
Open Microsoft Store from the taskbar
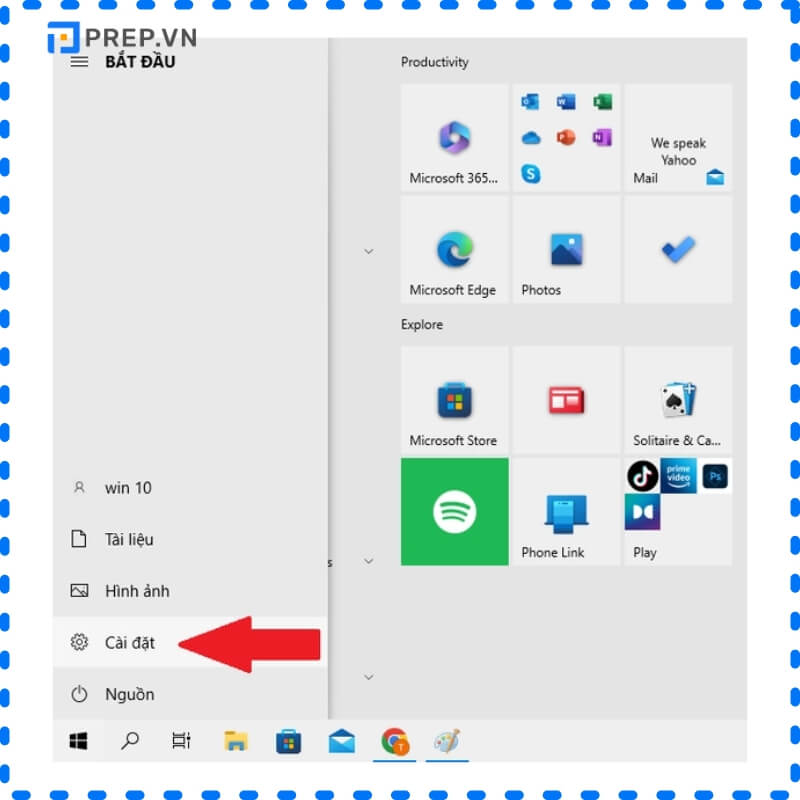pyautogui.click(x=288, y=741)
